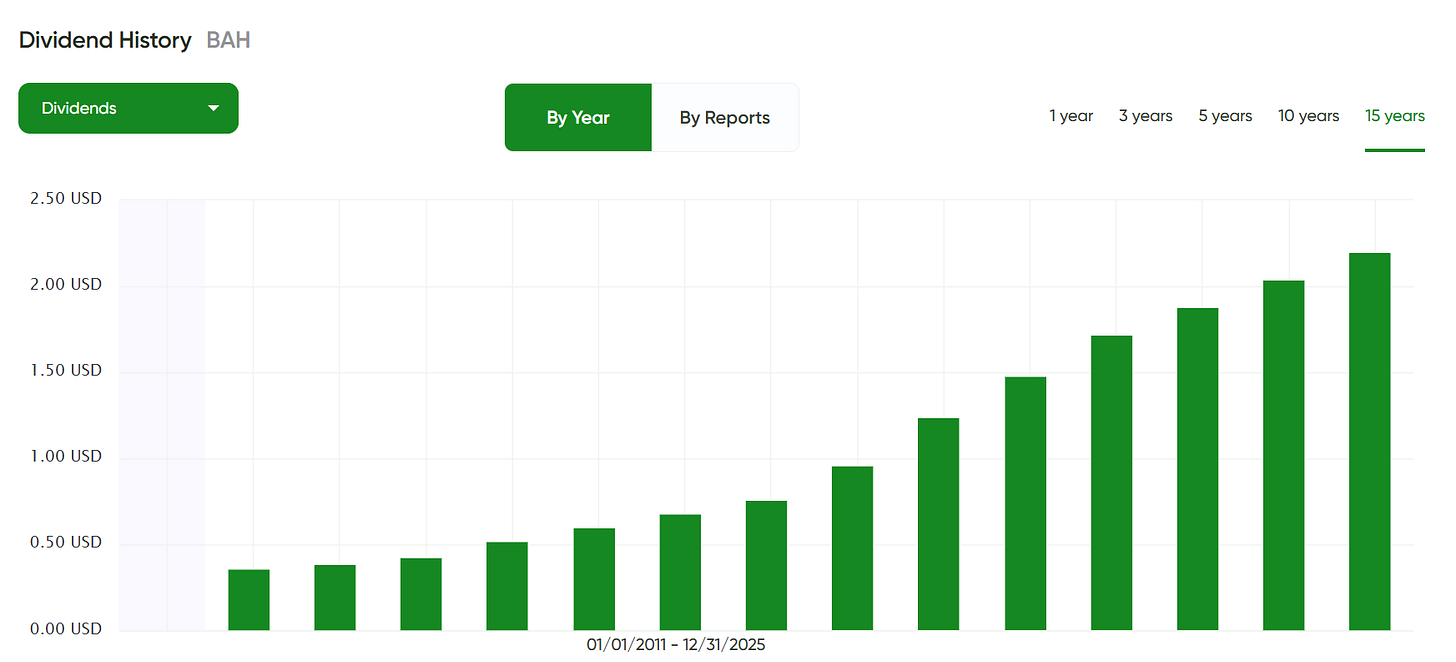Click the shortest bar, near 0.35 USD
1456x662 pixels.
(249, 600)
